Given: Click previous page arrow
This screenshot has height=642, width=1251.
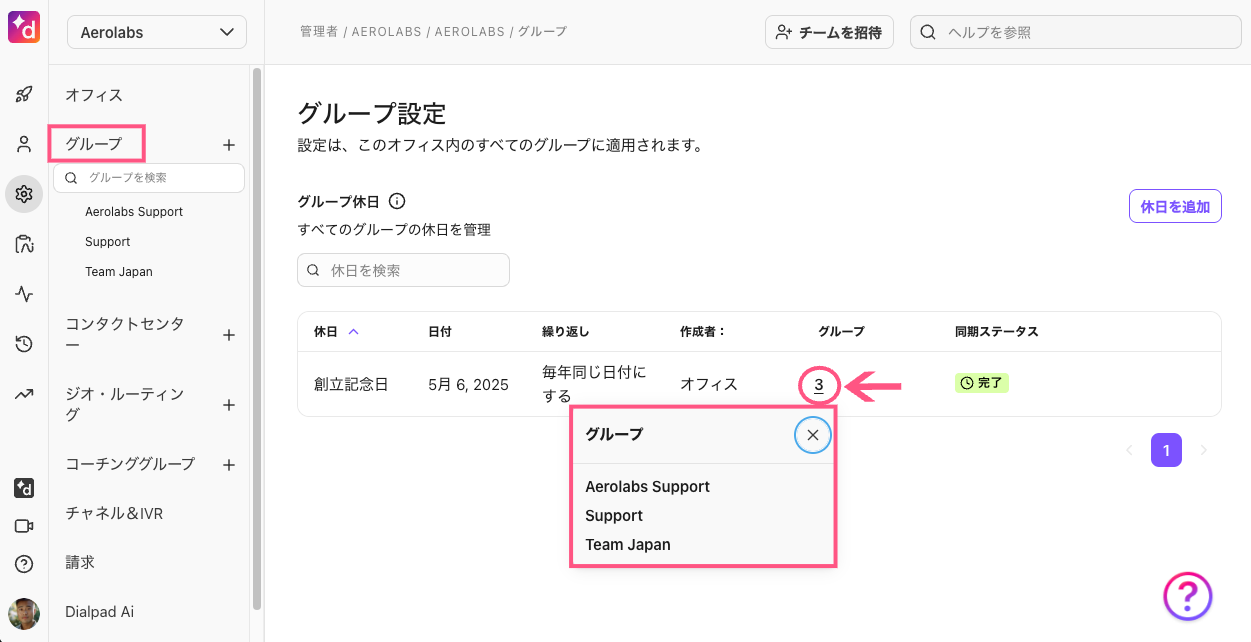Looking at the screenshot, I should coord(1129,450).
